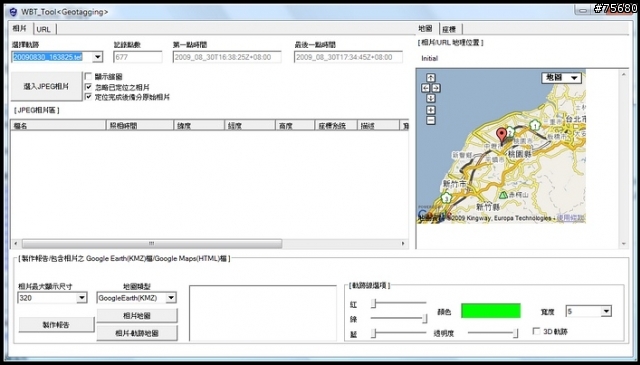
Task: Click the 匯入JPEG相片 button
Action: (x=46, y=86)
